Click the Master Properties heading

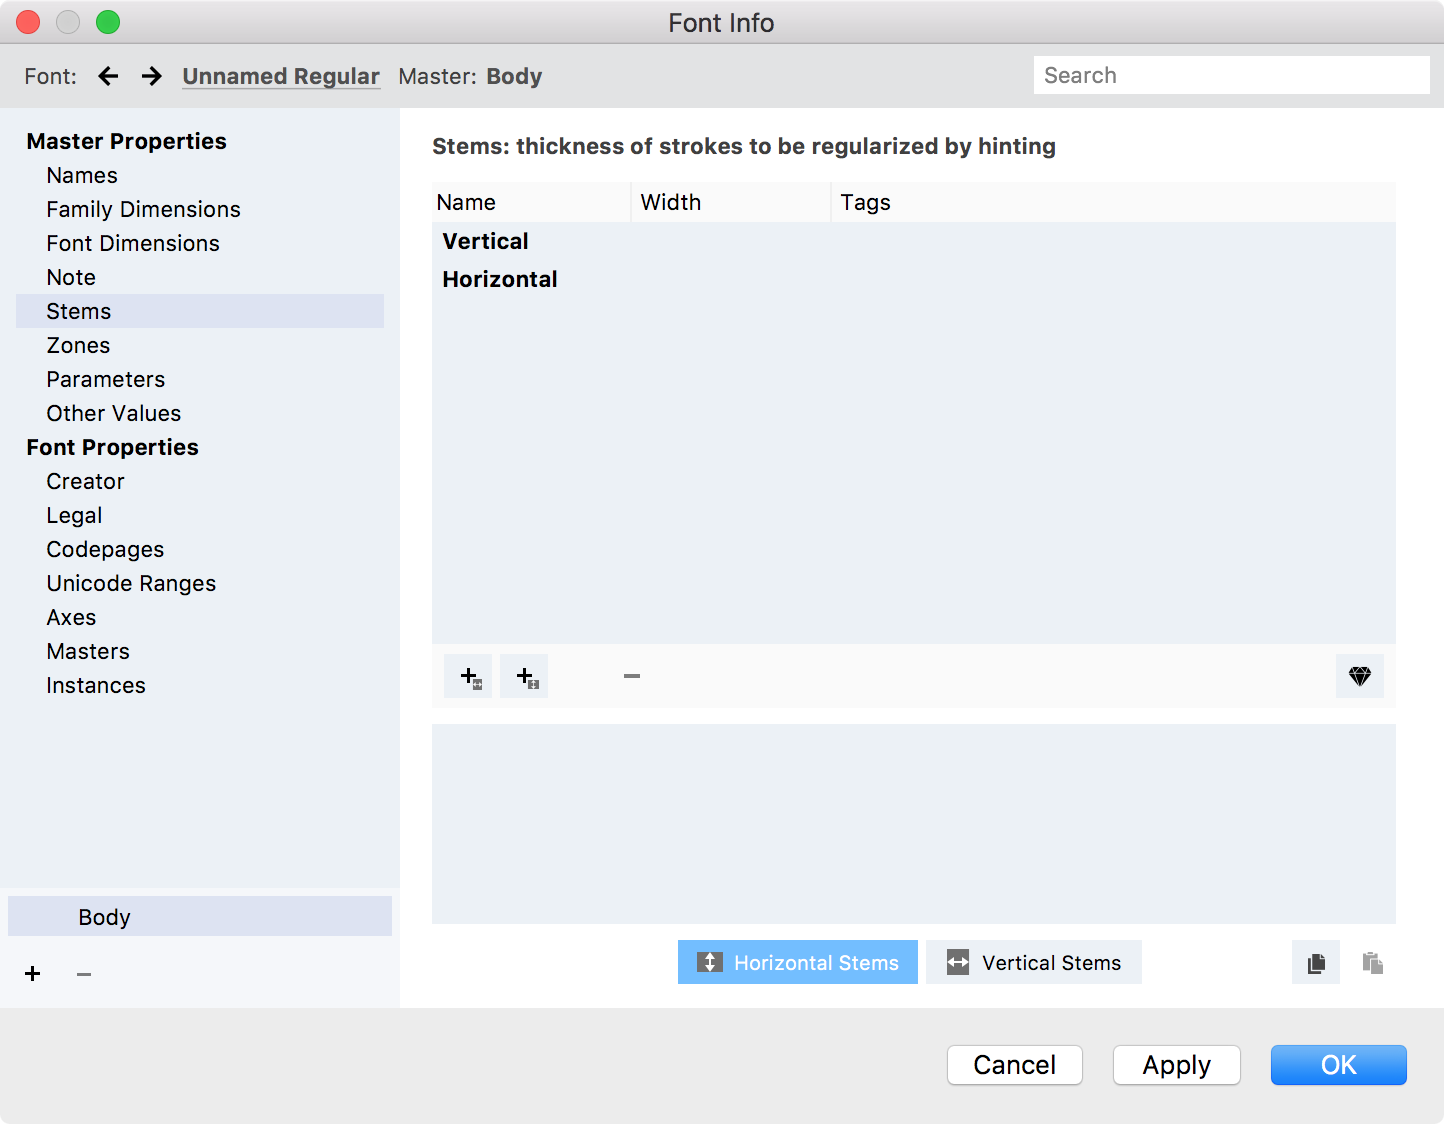[126, 141]
